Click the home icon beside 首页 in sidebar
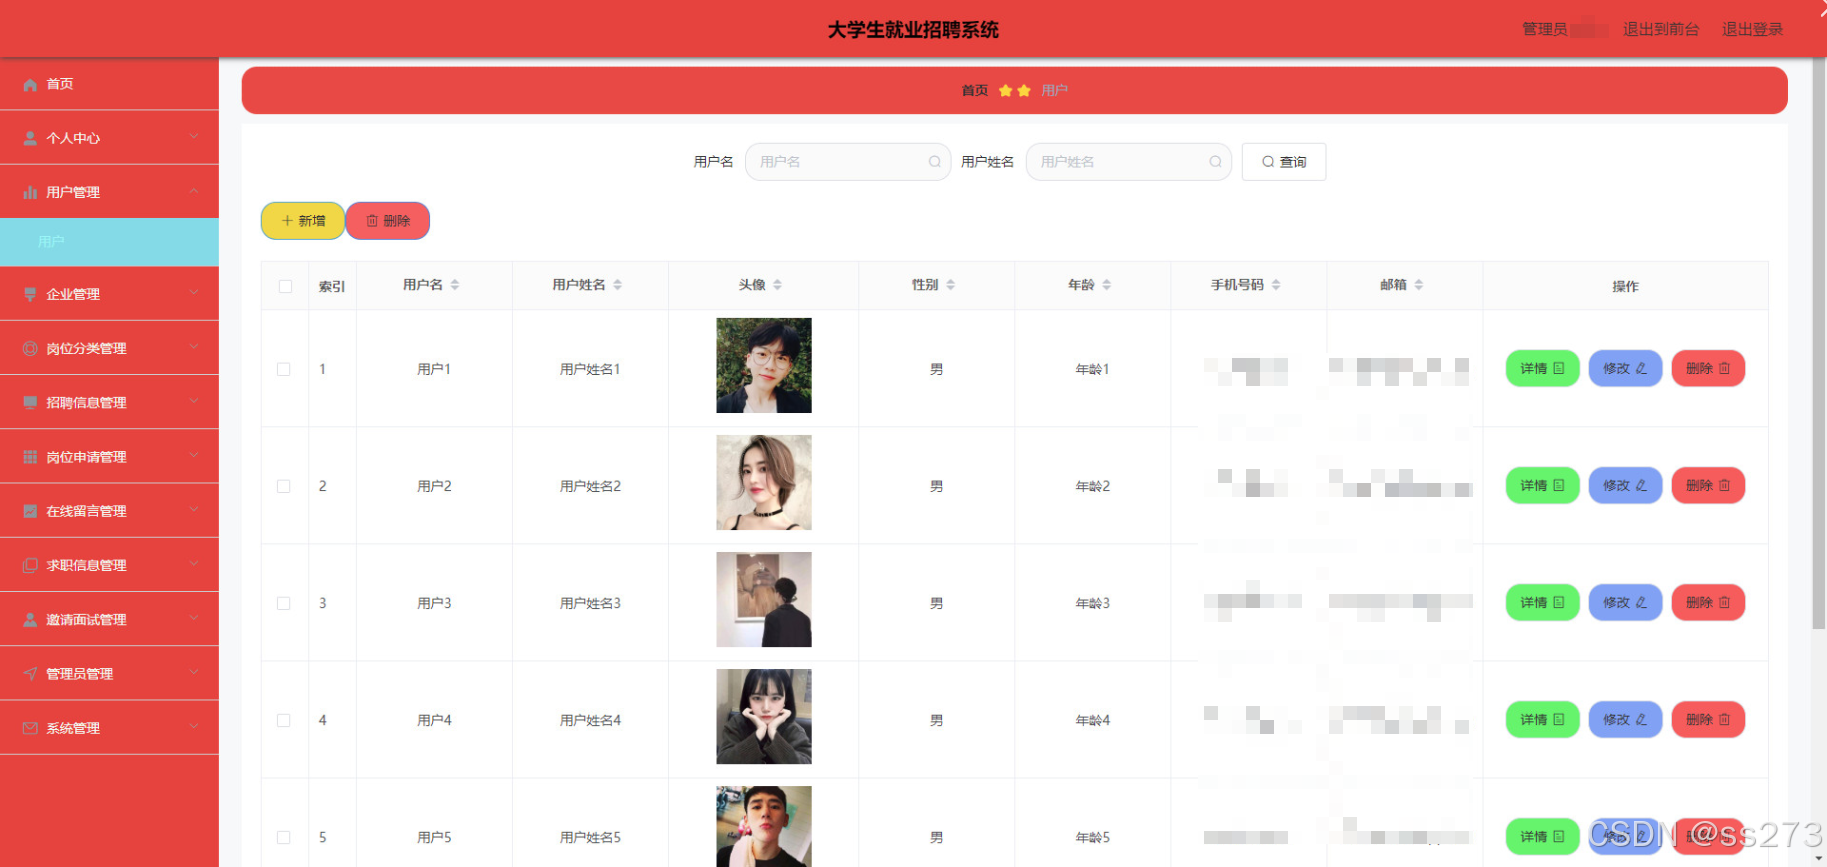The width and height of the screenshot is (1827, 867). click(x=30, y=85)
